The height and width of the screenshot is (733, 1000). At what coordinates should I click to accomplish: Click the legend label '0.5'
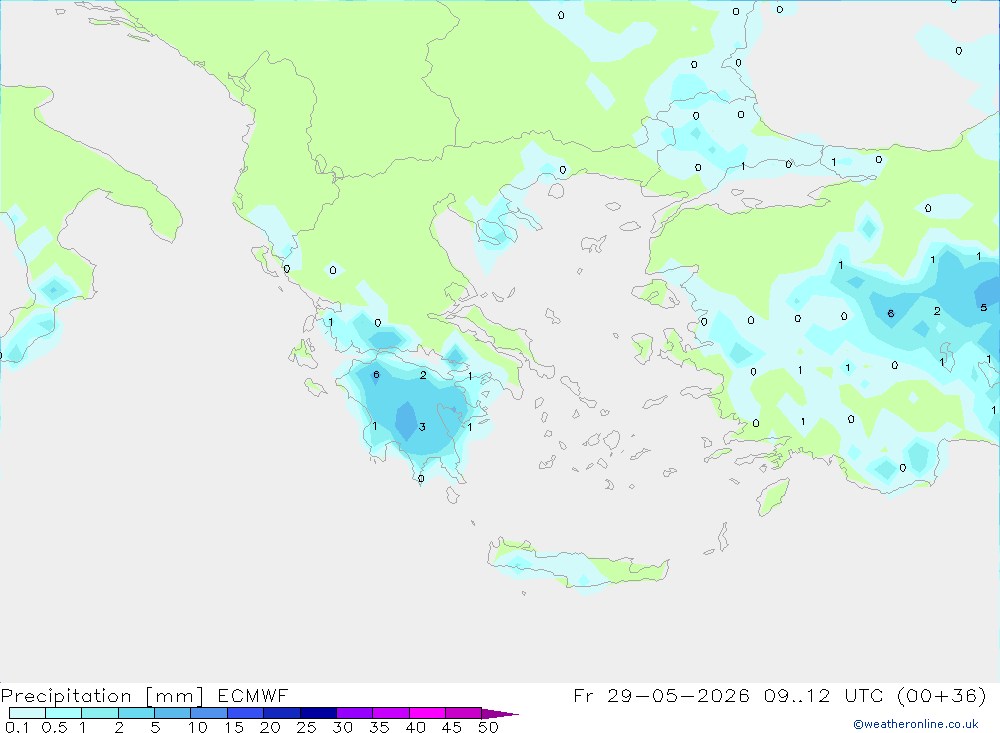coord(54,727)
